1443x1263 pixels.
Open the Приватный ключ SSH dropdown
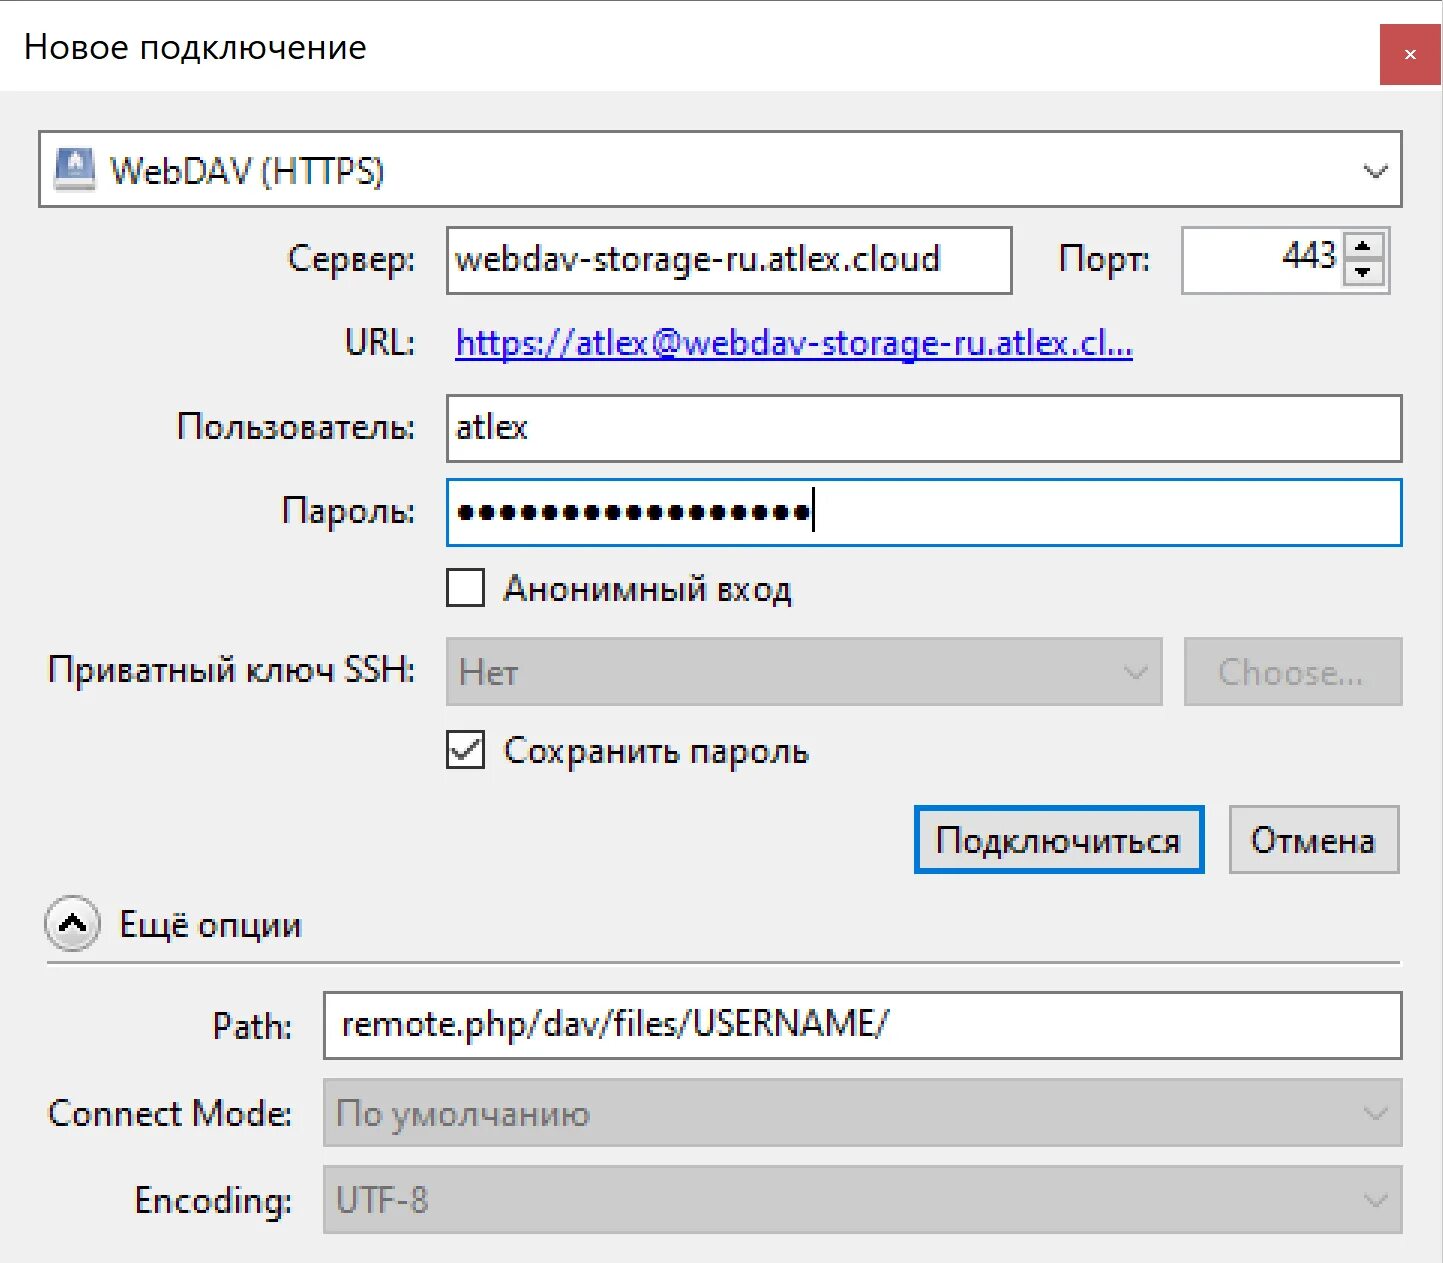pyautogui.click(x=803, y=672)
